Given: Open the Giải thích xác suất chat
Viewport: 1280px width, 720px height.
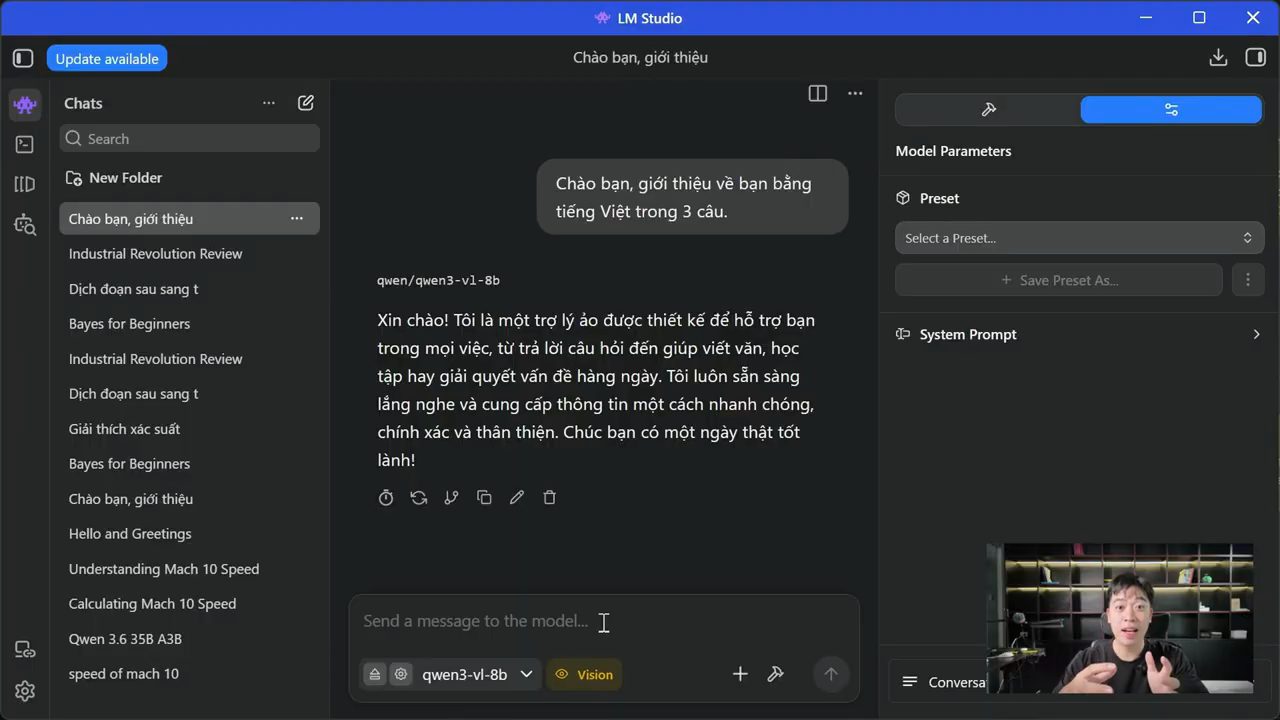Looking at the screenshot, I should (190, 429).
